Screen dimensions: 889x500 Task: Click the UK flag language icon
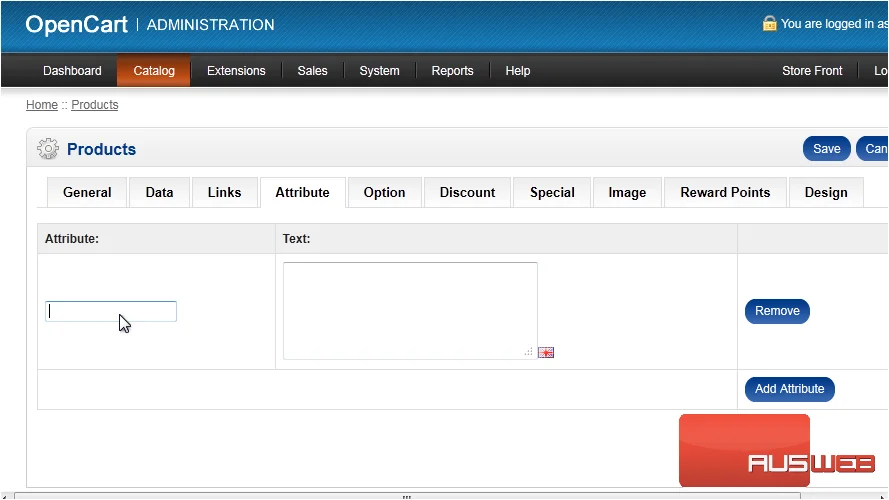[x=546, y=353]
